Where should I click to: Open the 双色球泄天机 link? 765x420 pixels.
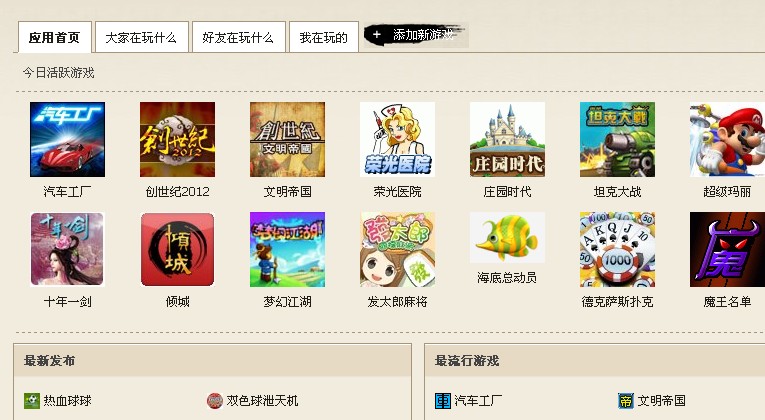(262, 401)
